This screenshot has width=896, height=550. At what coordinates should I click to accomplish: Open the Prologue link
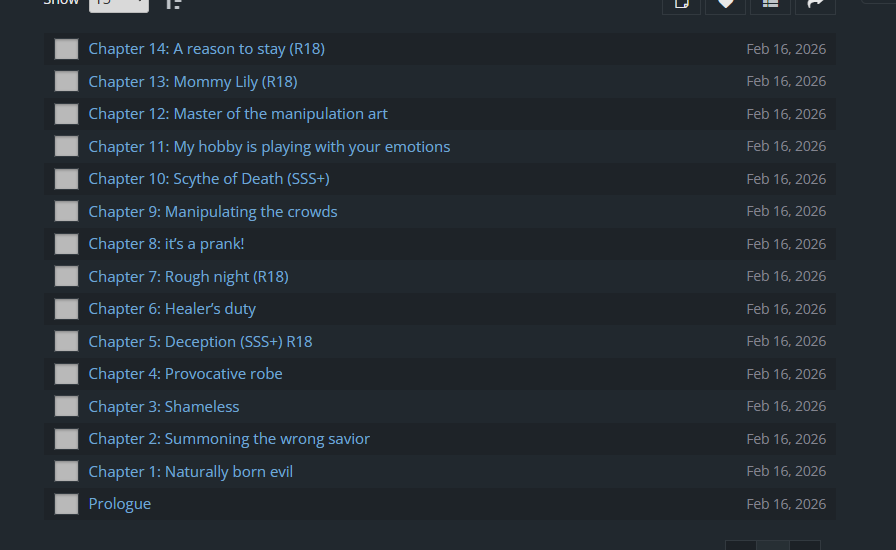[x=119, y=504]
